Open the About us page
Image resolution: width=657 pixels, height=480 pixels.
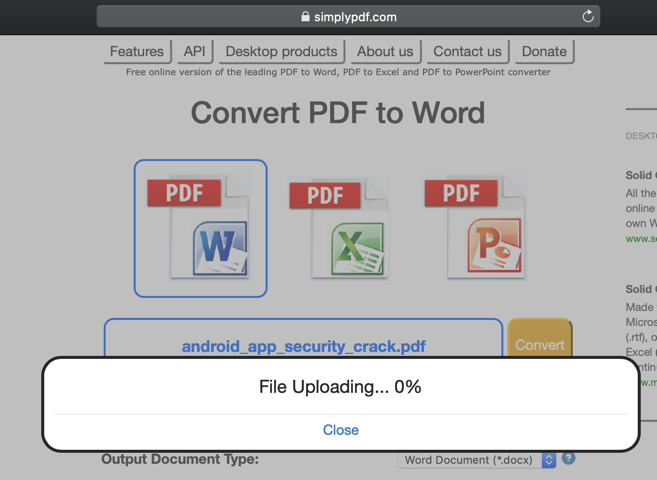point(385,52)
